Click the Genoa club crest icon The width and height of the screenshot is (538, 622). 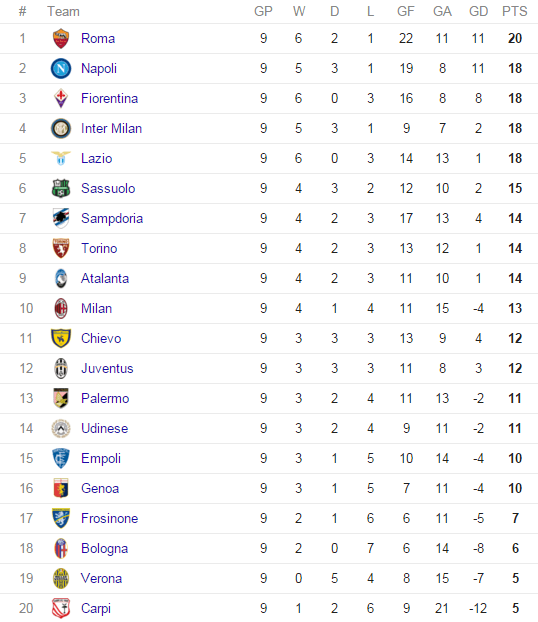pyautogui.click(x=61, y=488)
